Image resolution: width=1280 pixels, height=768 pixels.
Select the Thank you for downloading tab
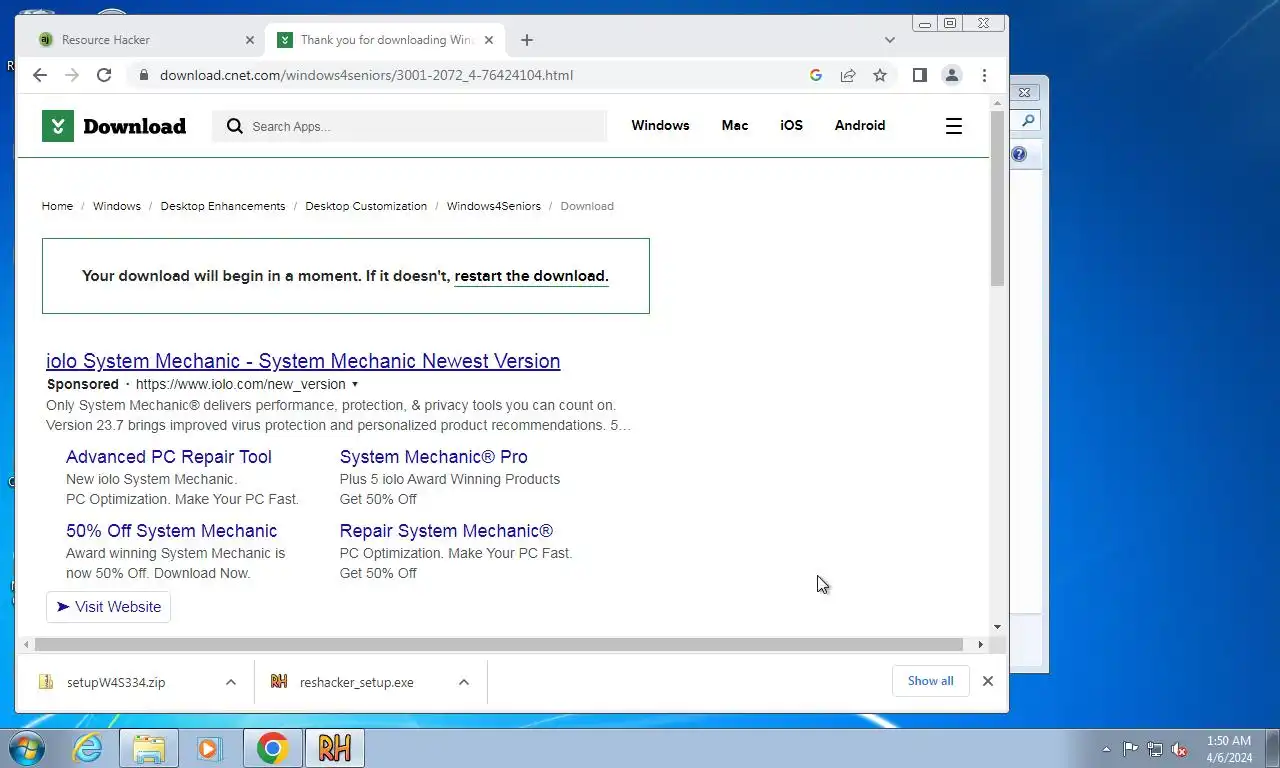point(385,40)
